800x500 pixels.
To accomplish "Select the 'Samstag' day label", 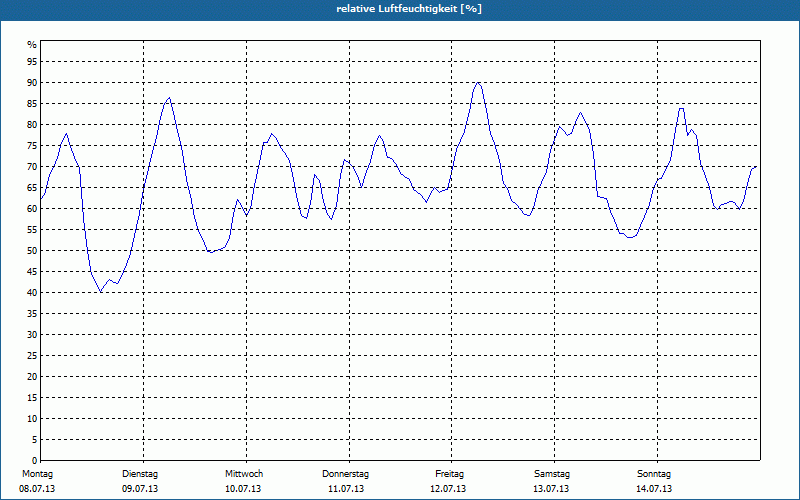I will [552, 474].
